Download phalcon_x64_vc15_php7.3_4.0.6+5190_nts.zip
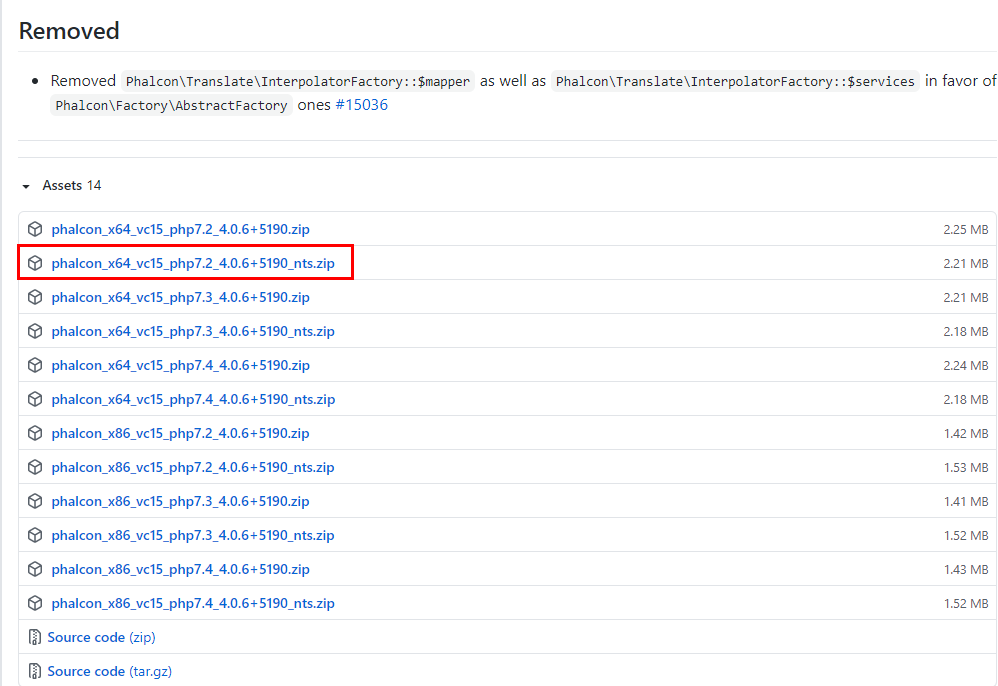This screenshot has width=998, height=686. [193, 331]
